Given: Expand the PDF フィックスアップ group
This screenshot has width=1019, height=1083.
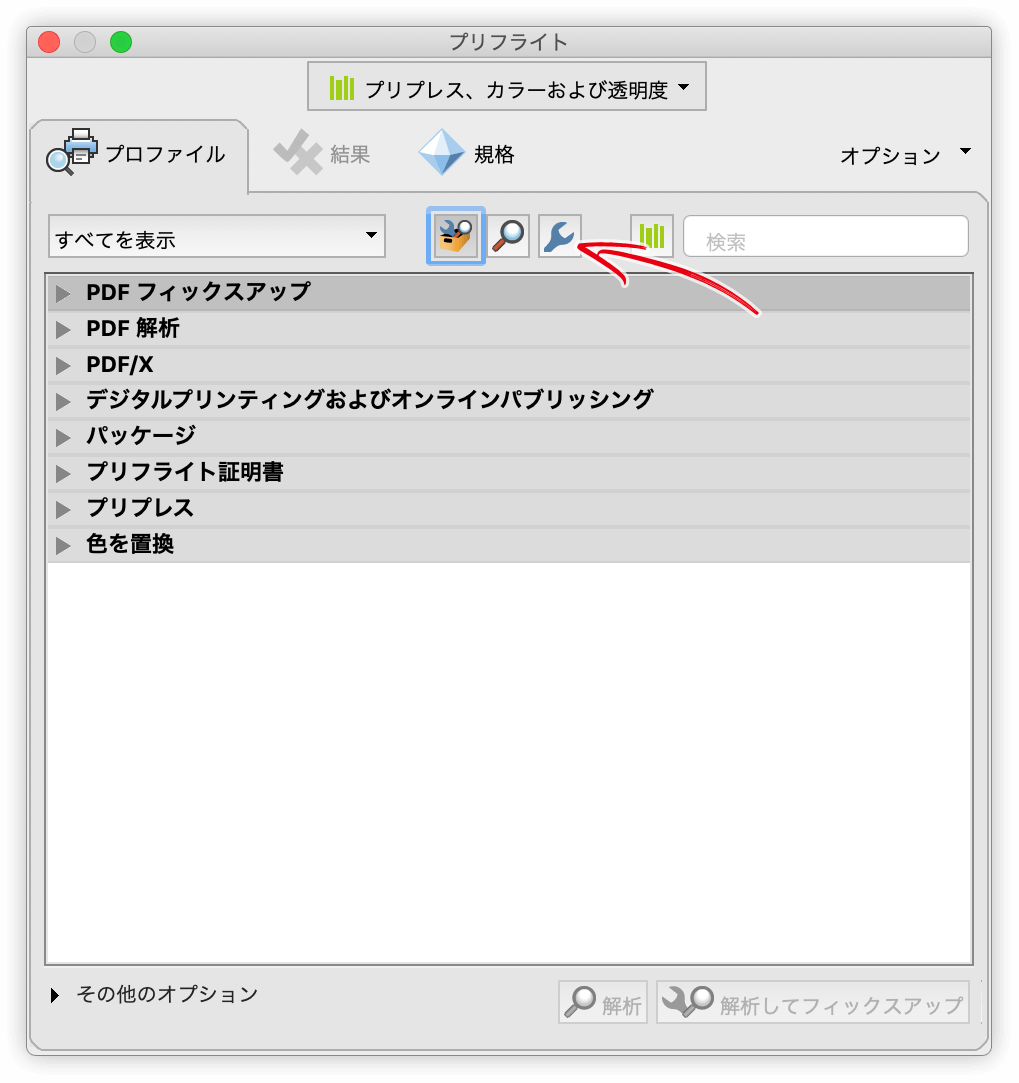Looking at the screenshot, I should click(x=63, y=294).
